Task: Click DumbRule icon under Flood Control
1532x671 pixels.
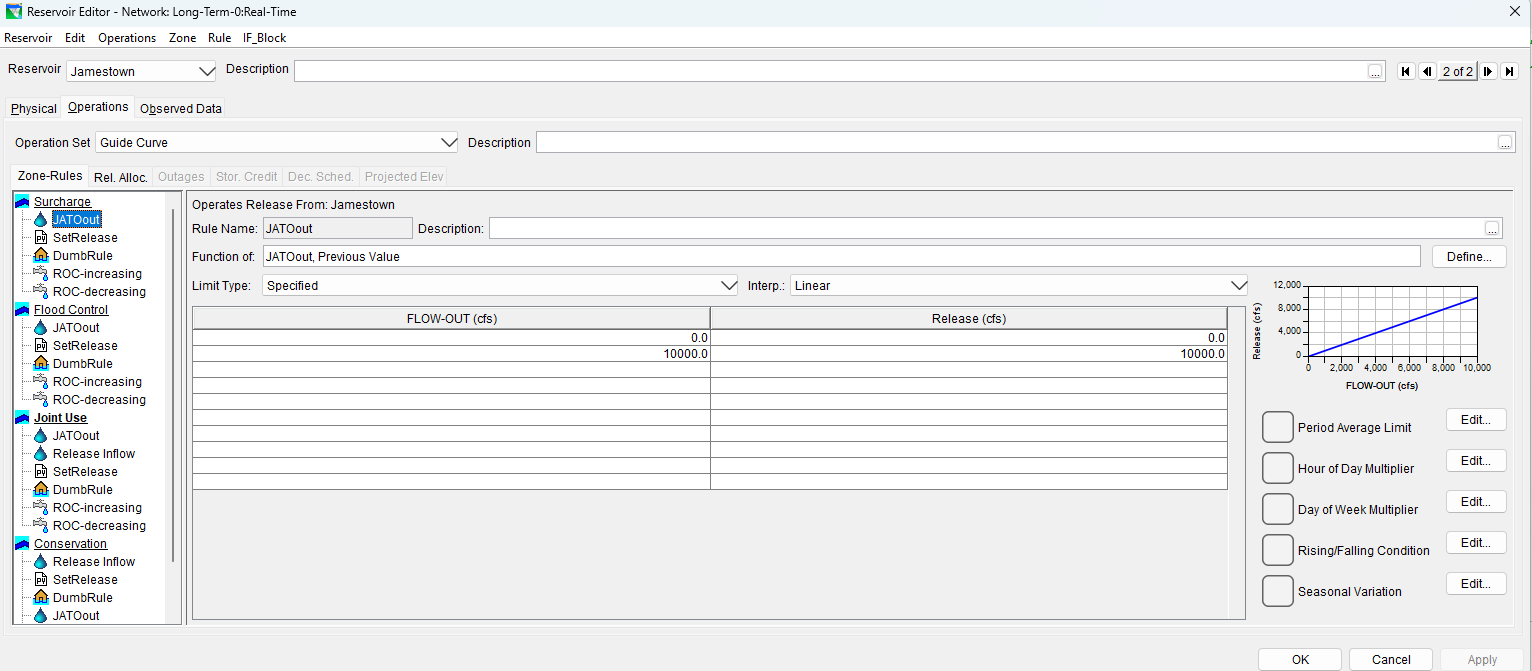Action: click(40, 364)
